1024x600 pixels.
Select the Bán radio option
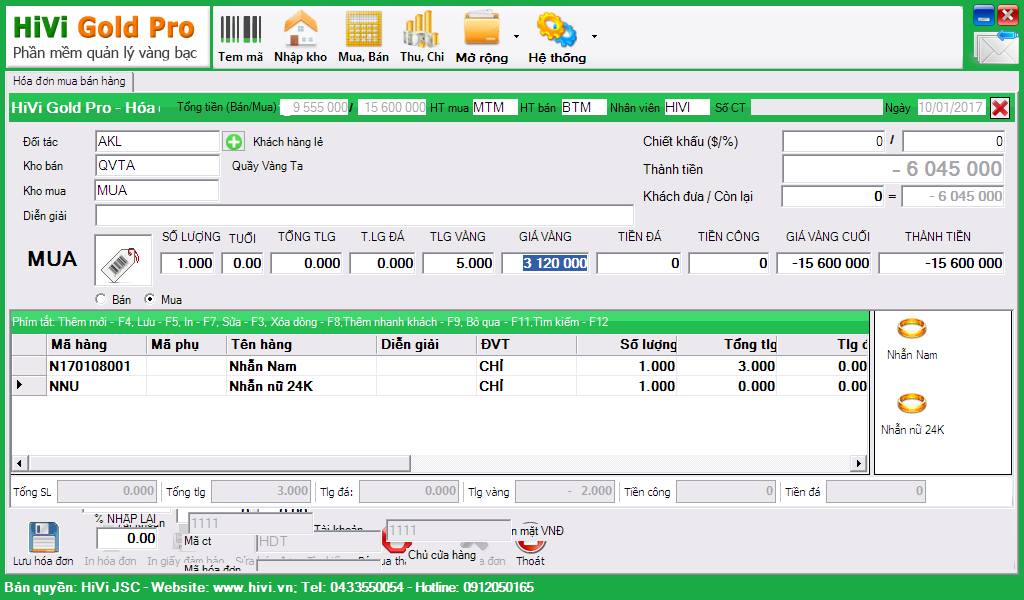click(x=101, y=299)
